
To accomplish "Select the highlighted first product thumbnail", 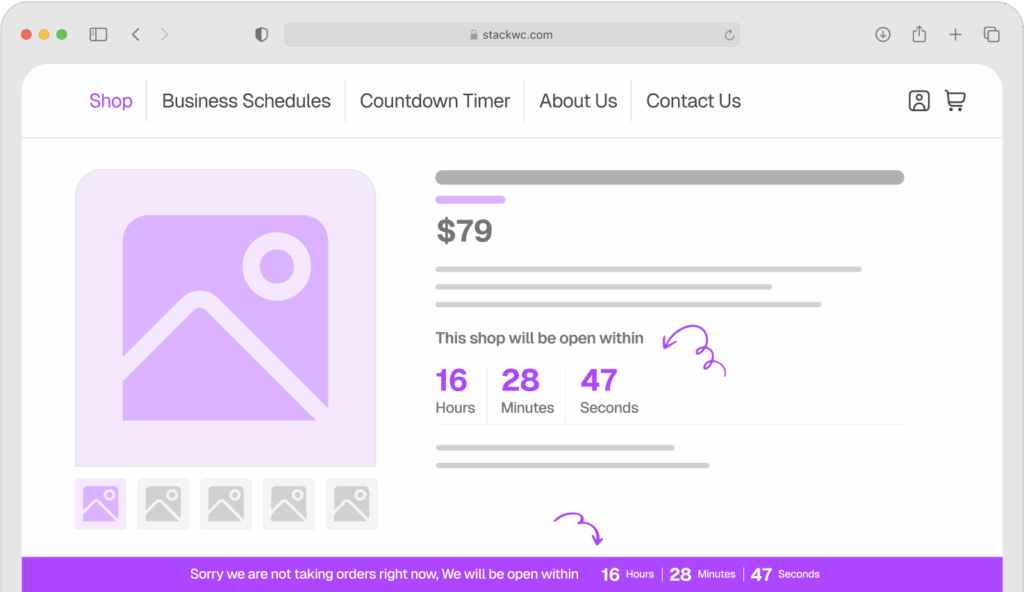I will coord(100,504).
